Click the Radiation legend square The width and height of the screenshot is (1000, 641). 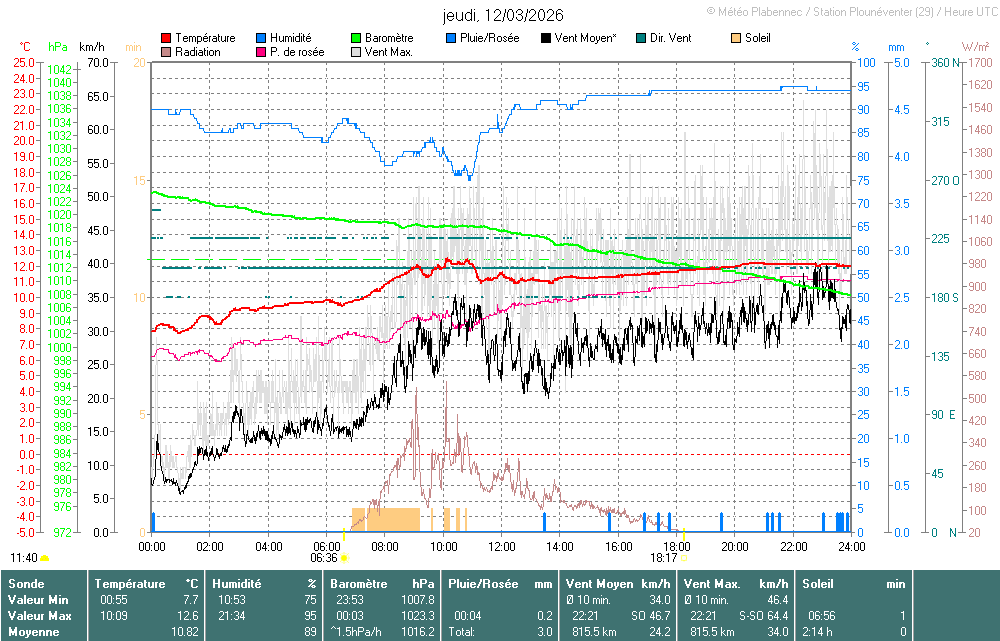[x=166, y=52]
